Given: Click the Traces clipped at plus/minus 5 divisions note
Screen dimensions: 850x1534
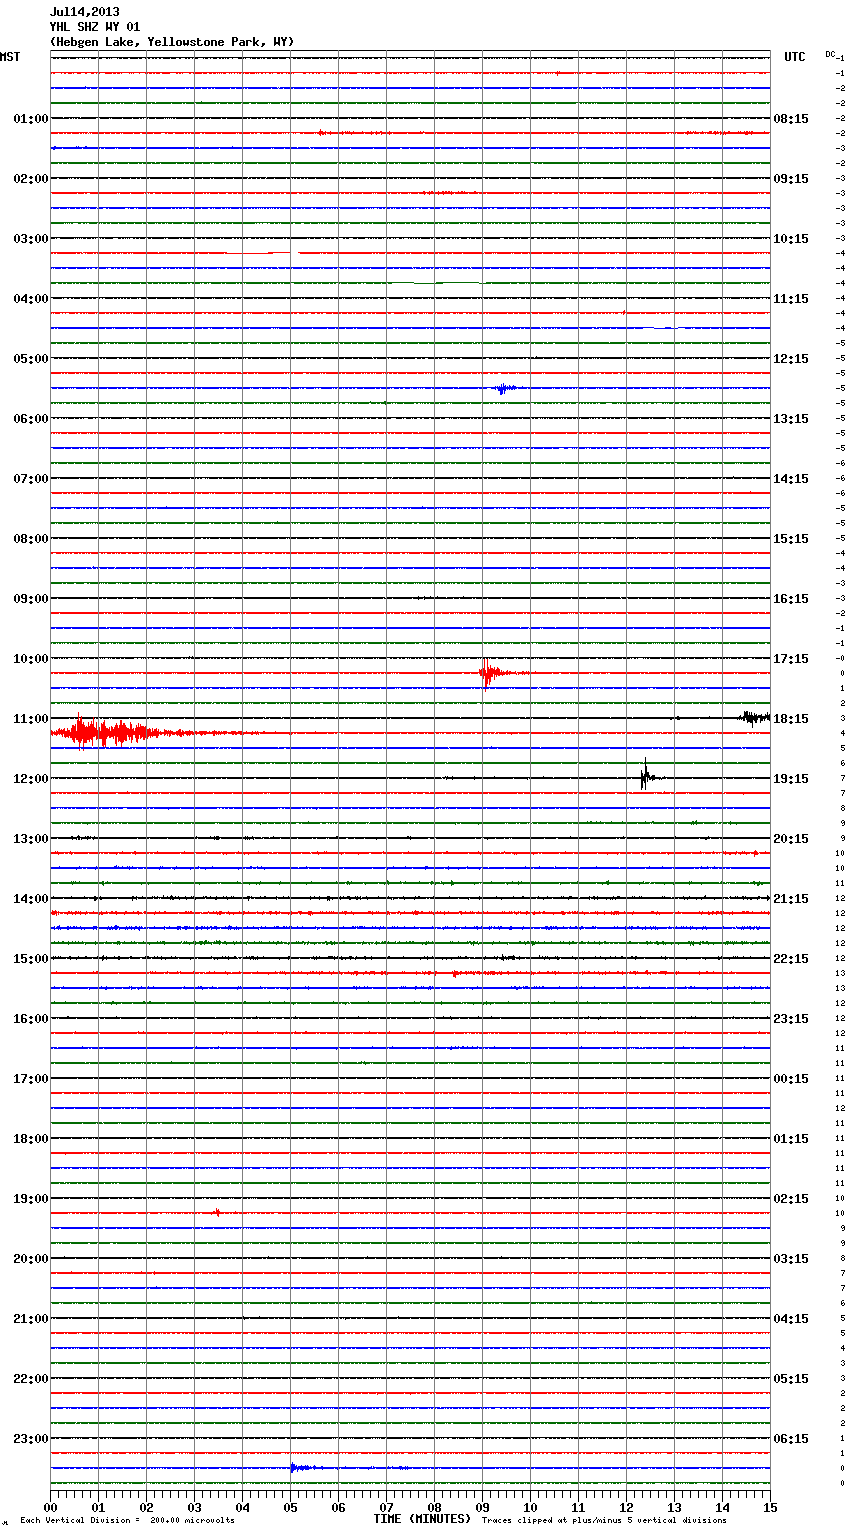Looking at the screenshot, I should point(604,1521).
